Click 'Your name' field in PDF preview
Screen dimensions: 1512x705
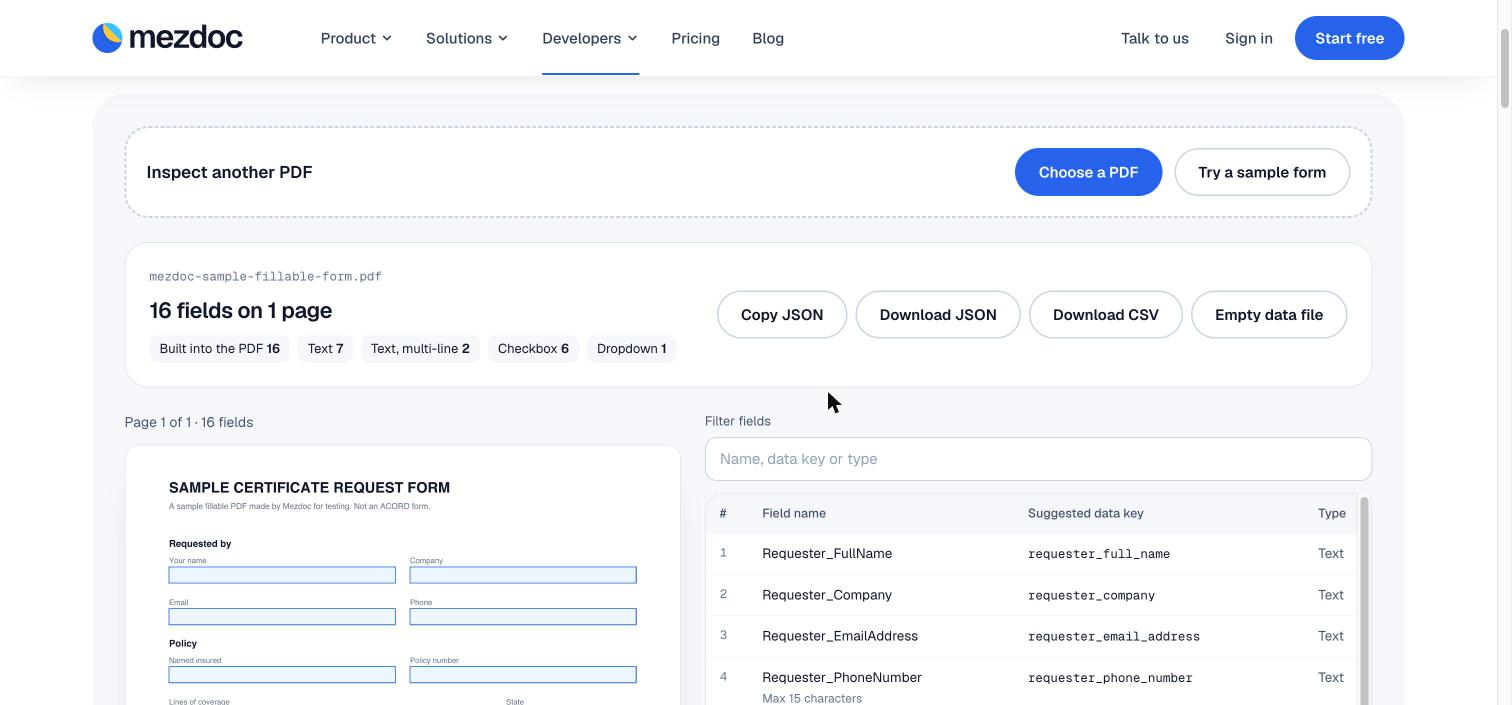(282, 575)
